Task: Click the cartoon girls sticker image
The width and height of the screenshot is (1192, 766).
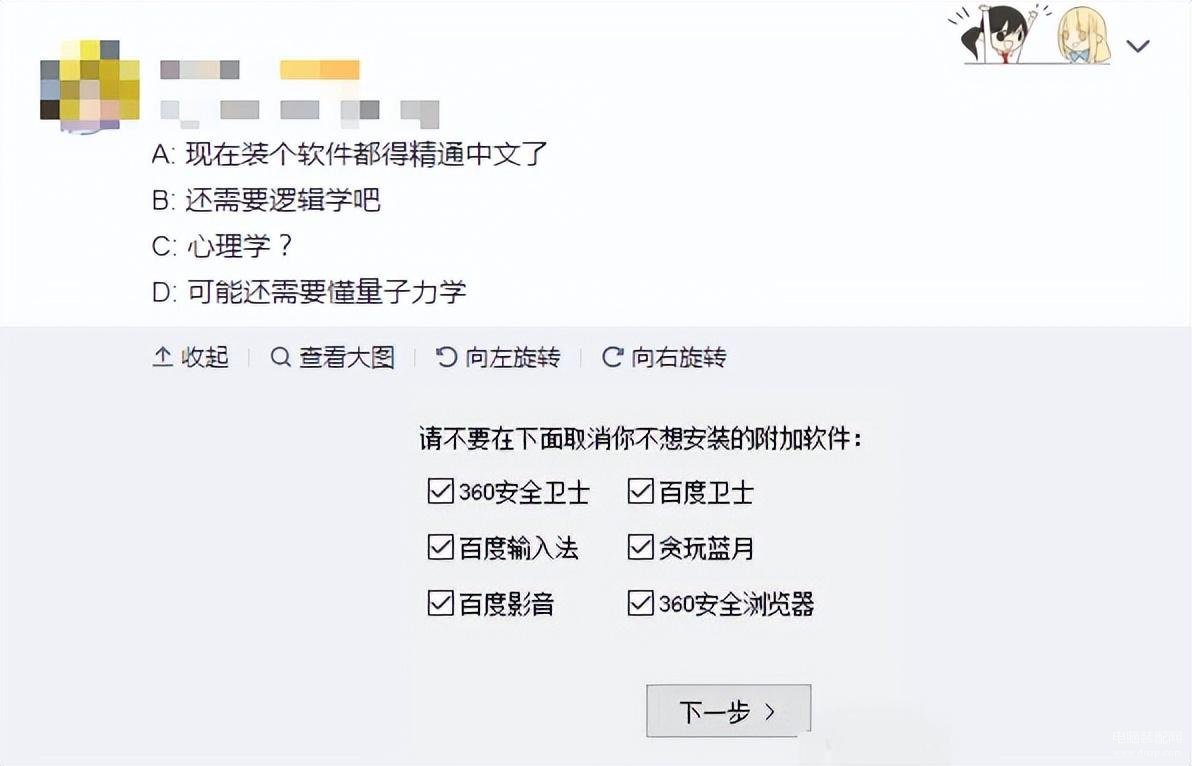Action: click(1030, 33)
